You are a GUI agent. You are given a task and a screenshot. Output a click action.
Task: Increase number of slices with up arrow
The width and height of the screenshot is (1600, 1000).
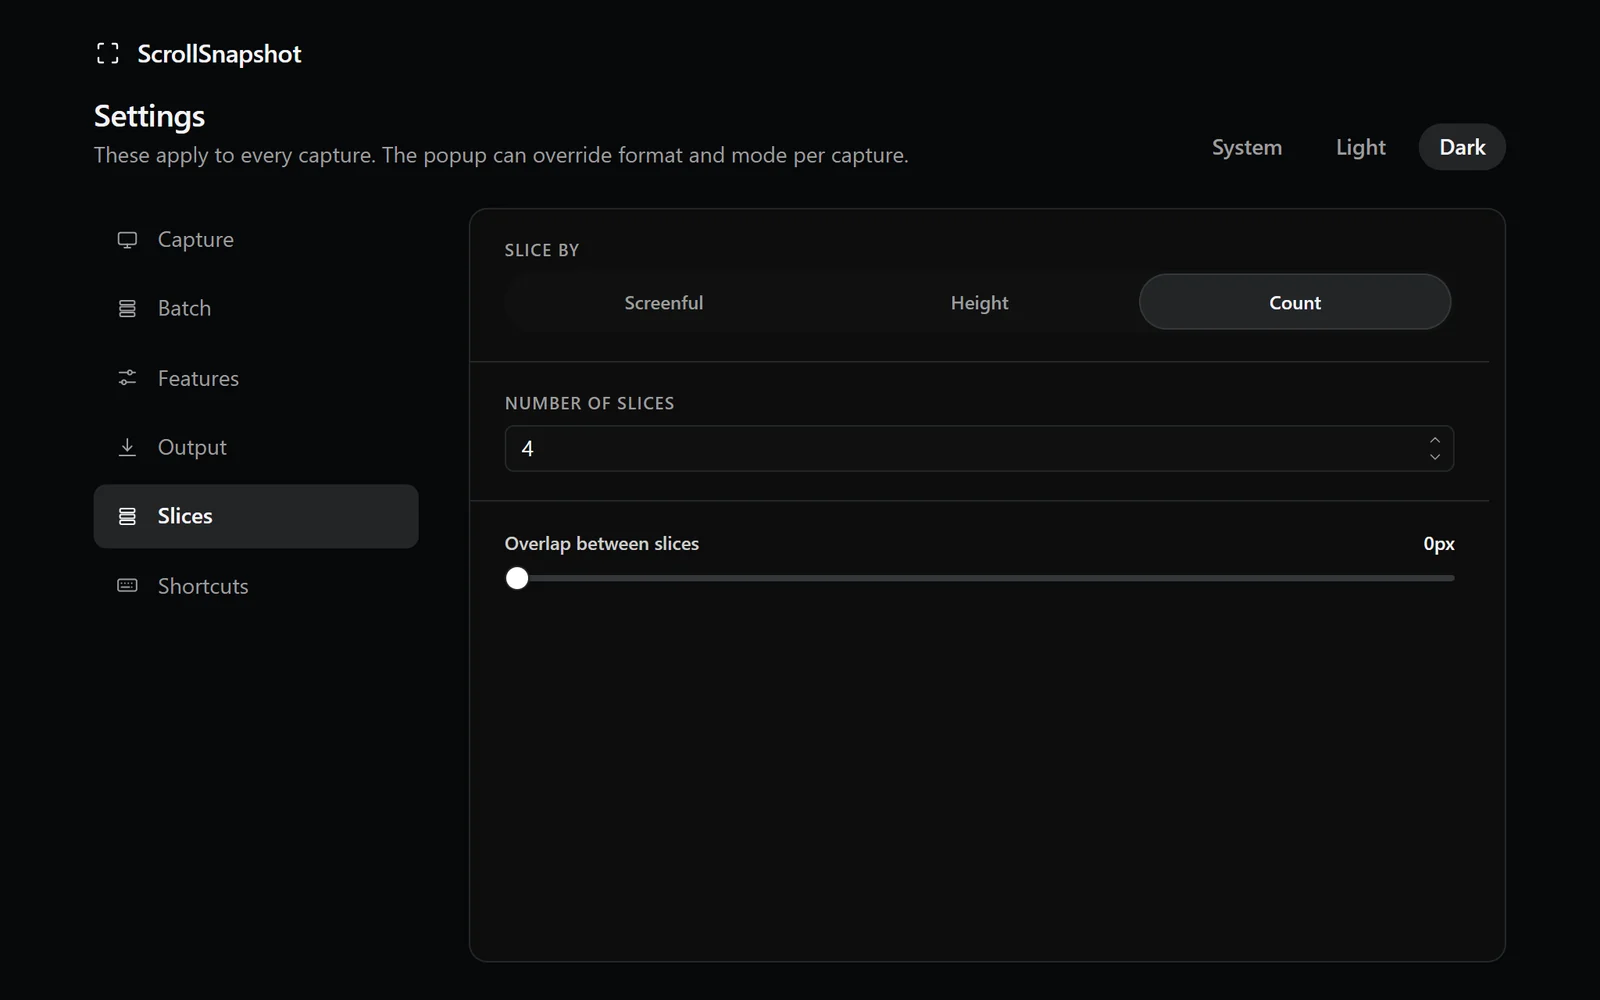(1435, 440)
